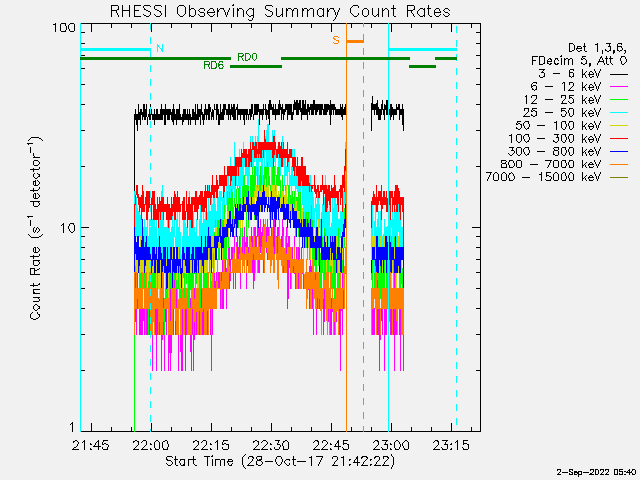640x480 pixels.
Task: Select the '3 - 6 keV' legend label
Action: tap(570, 74)
